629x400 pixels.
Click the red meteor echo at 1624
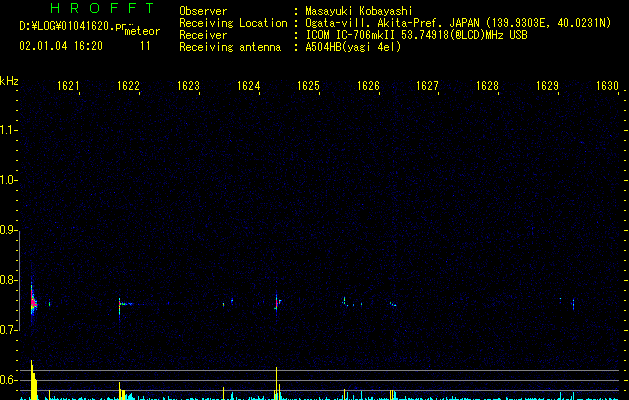tap(276, 302)
